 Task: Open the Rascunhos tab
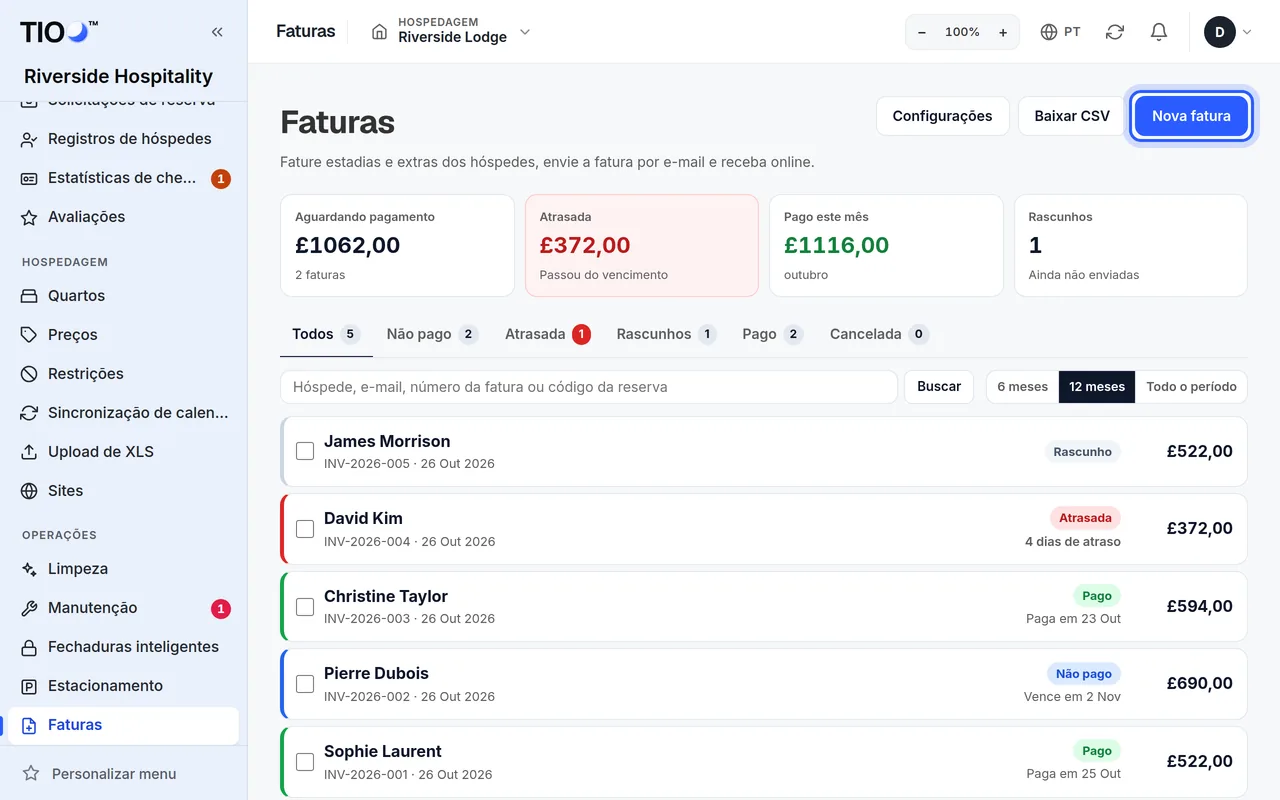[x=666, y=334]
